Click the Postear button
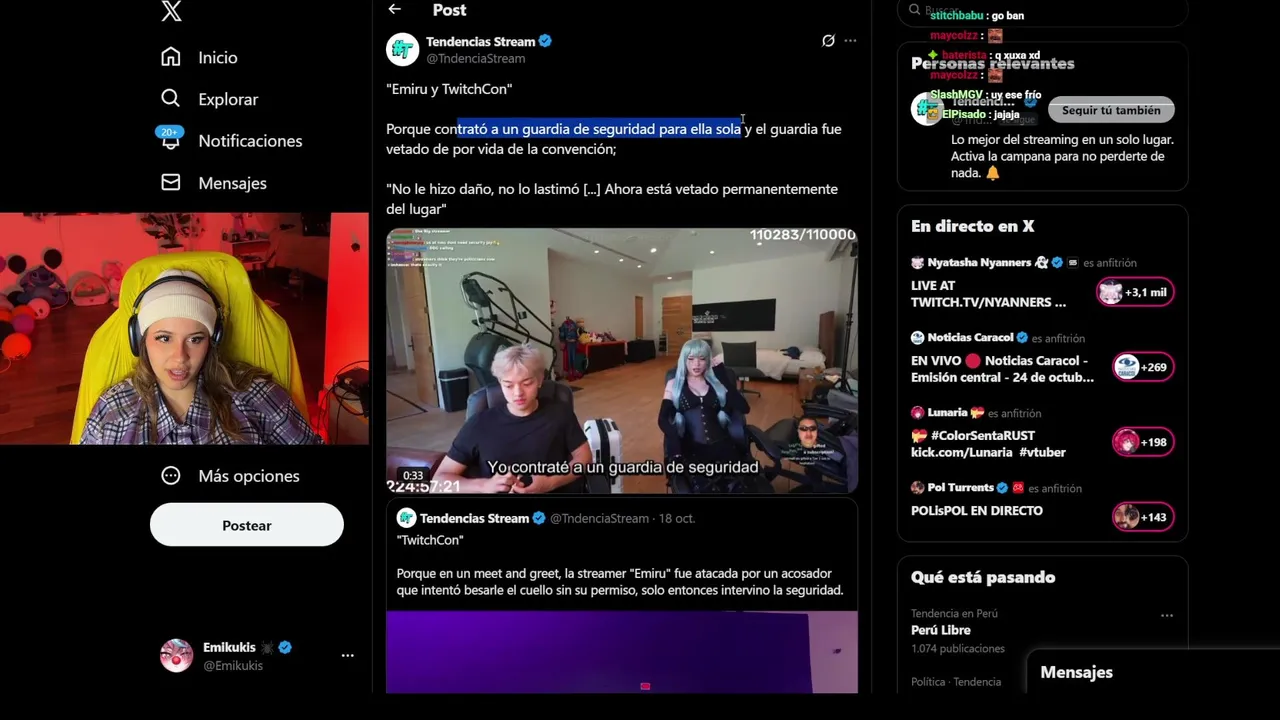This screenshot has width=1280, height=720. point(247,525)
